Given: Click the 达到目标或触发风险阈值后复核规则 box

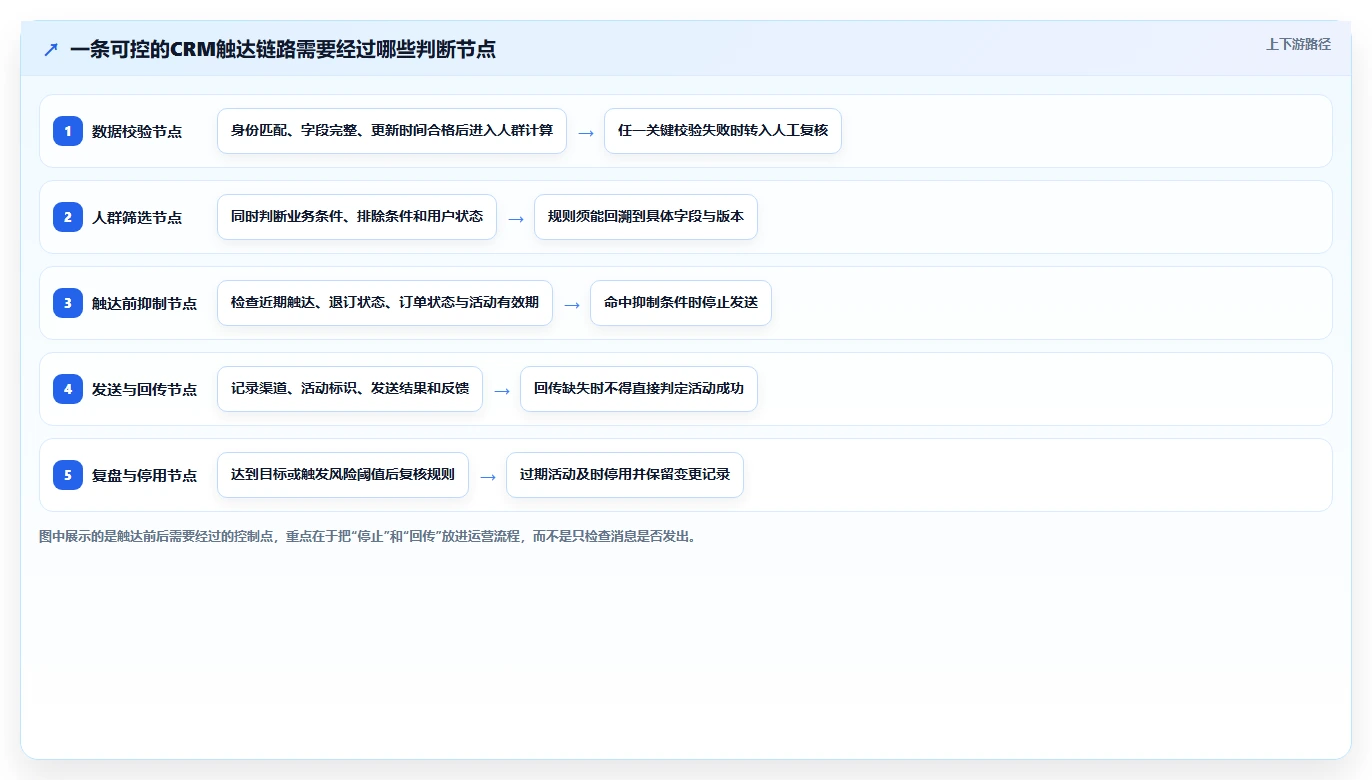Looking at the screenshot, I should (x=343, y=475).
